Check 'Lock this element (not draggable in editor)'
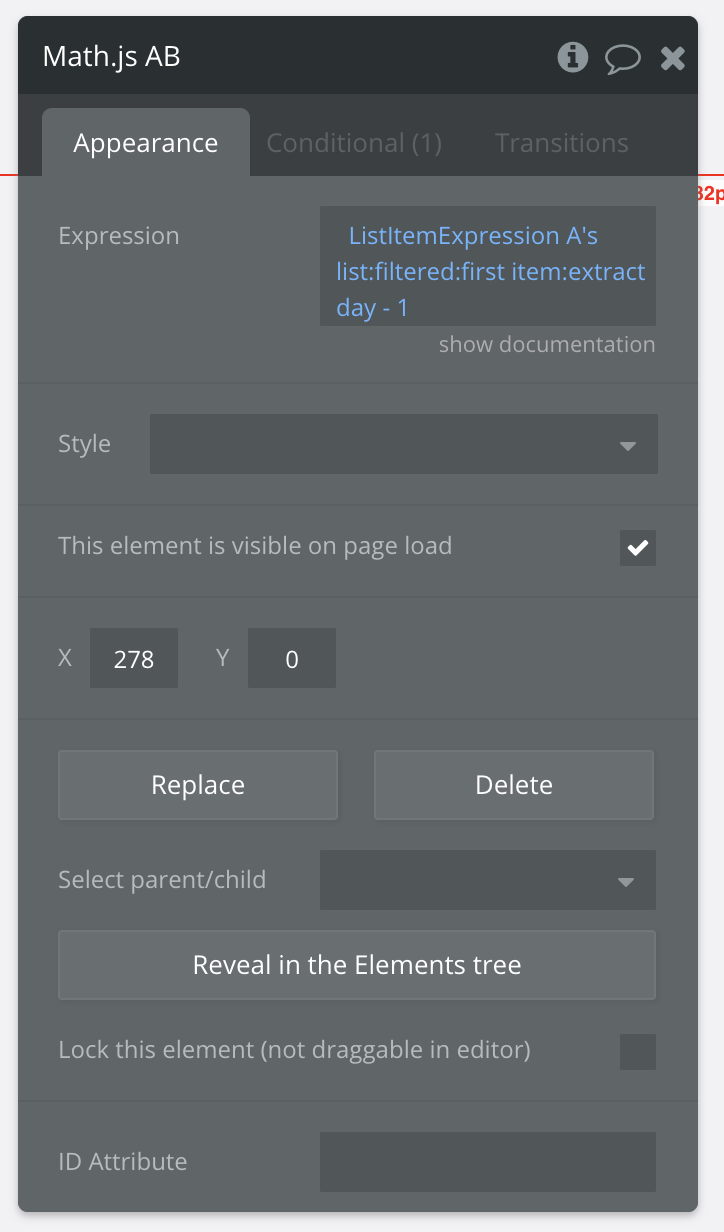This screenshot has height=1232, width=724. 637,1051
